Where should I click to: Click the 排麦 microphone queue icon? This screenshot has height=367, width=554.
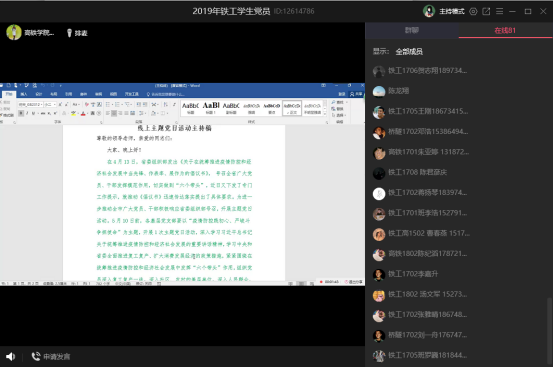[77, 33]
